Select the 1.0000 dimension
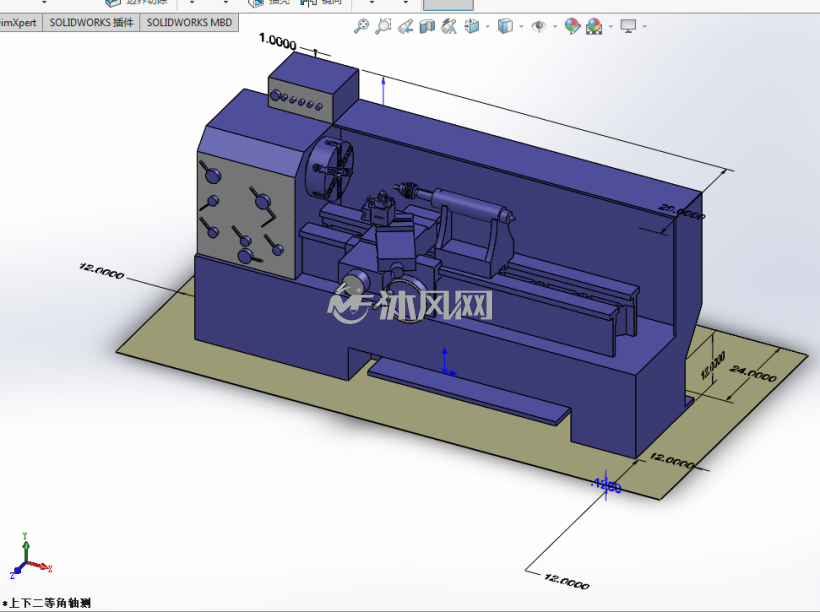Image resolution: width=820 pixels, height=612 pixels. click(278, 41)
